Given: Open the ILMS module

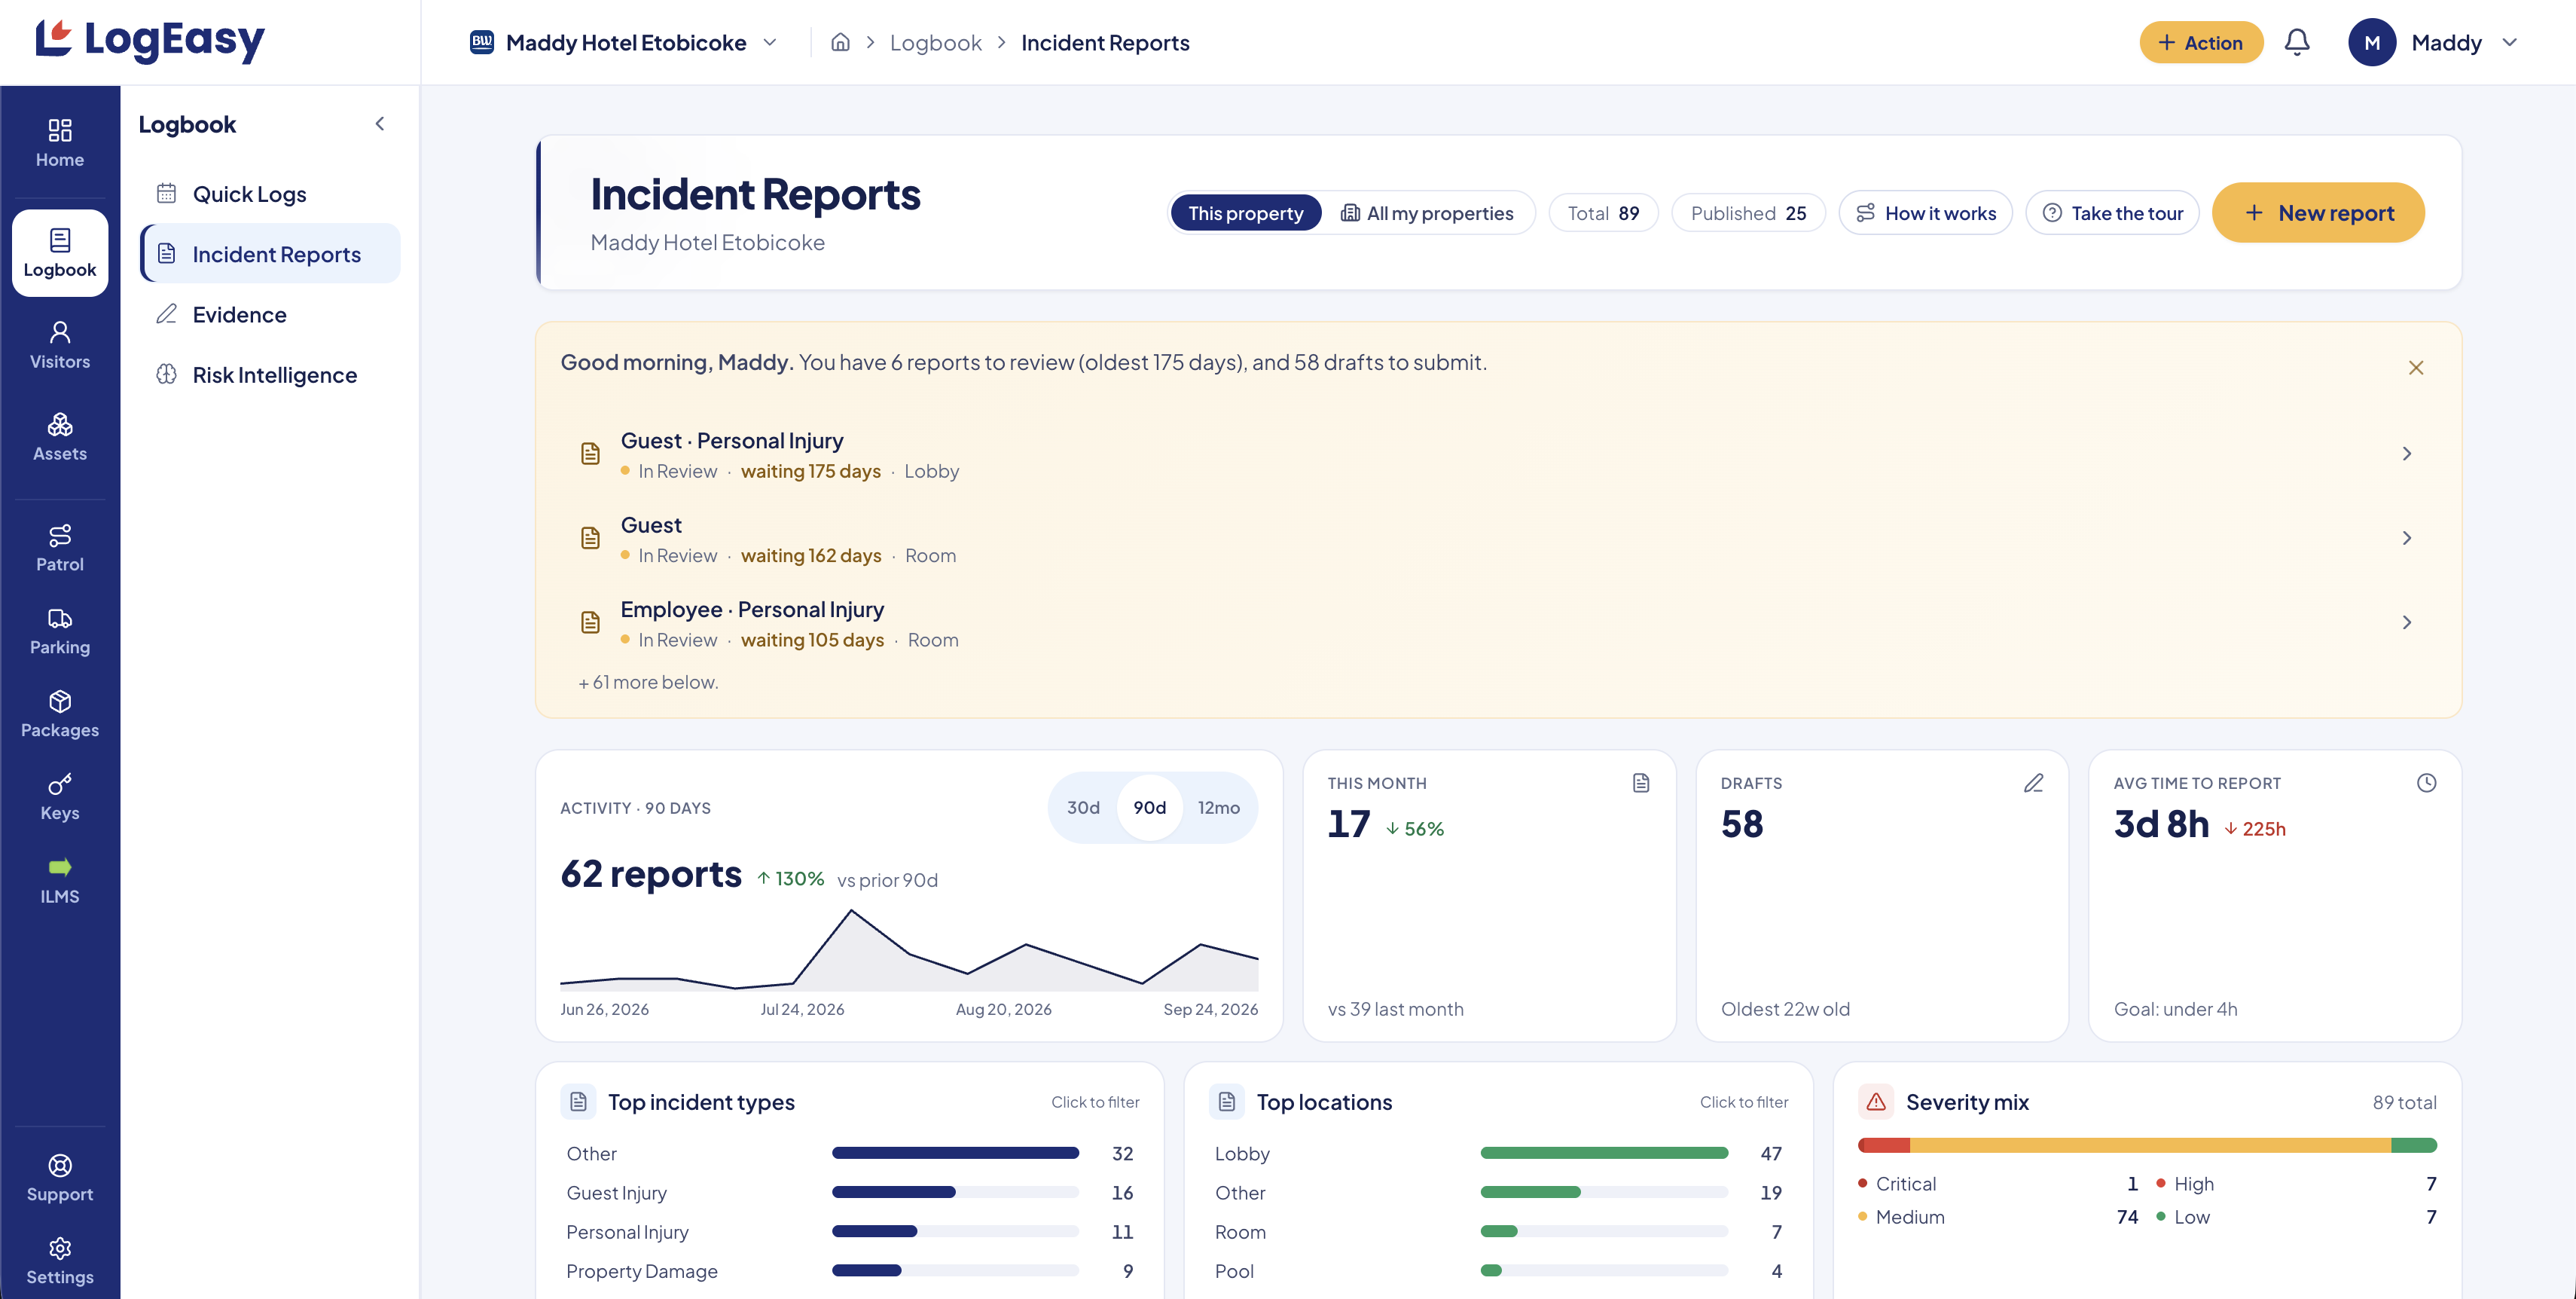Looking at the screenshot, I should point(60,880).
